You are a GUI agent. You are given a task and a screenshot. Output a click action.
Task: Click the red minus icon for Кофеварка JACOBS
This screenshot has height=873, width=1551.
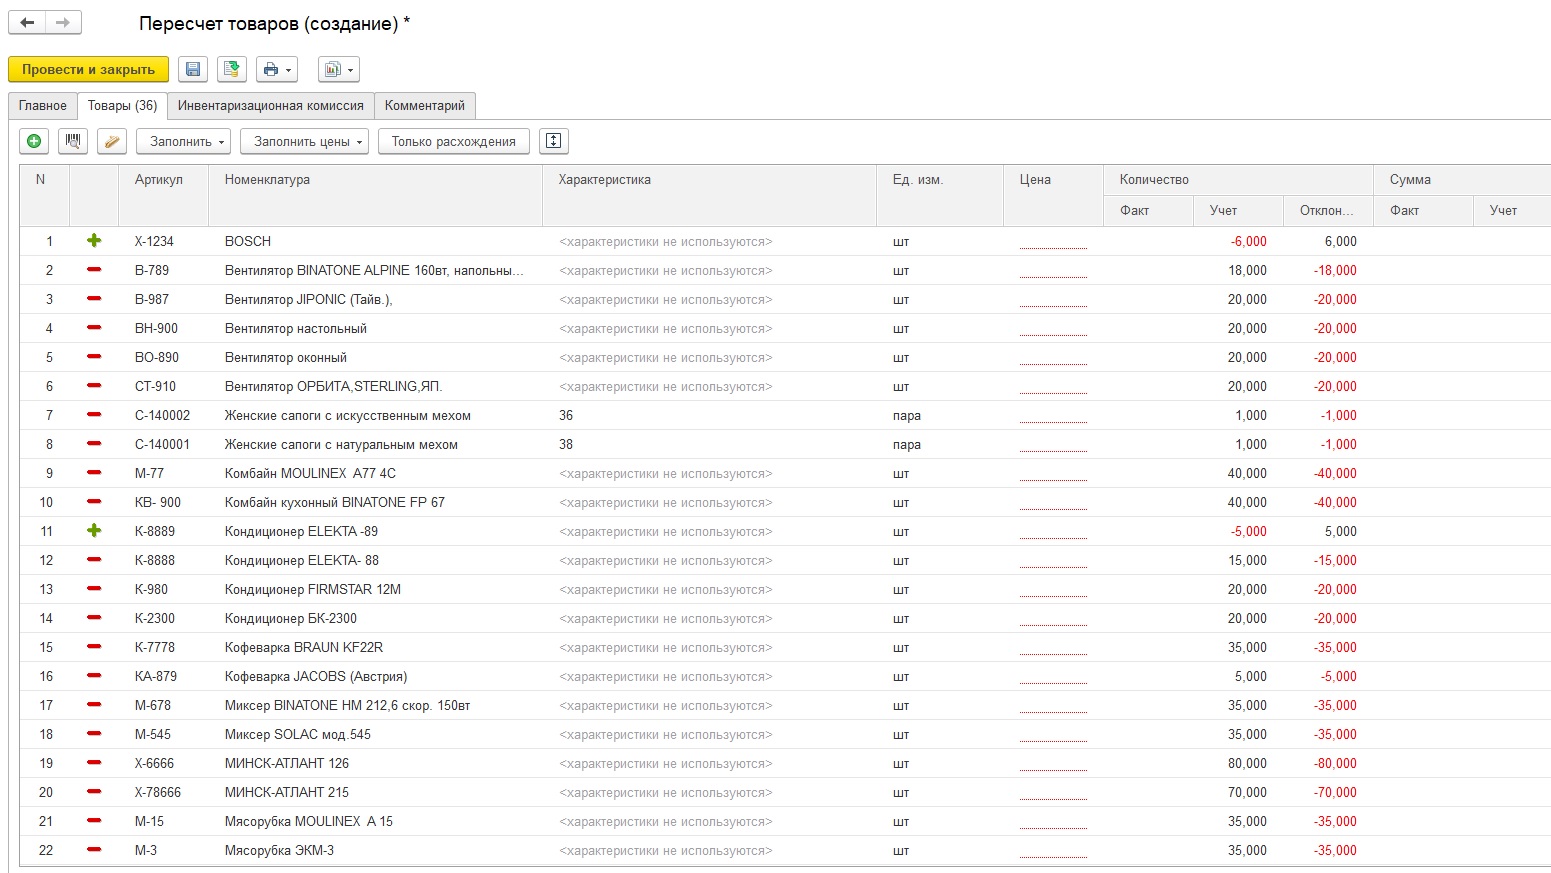point(94,676)
